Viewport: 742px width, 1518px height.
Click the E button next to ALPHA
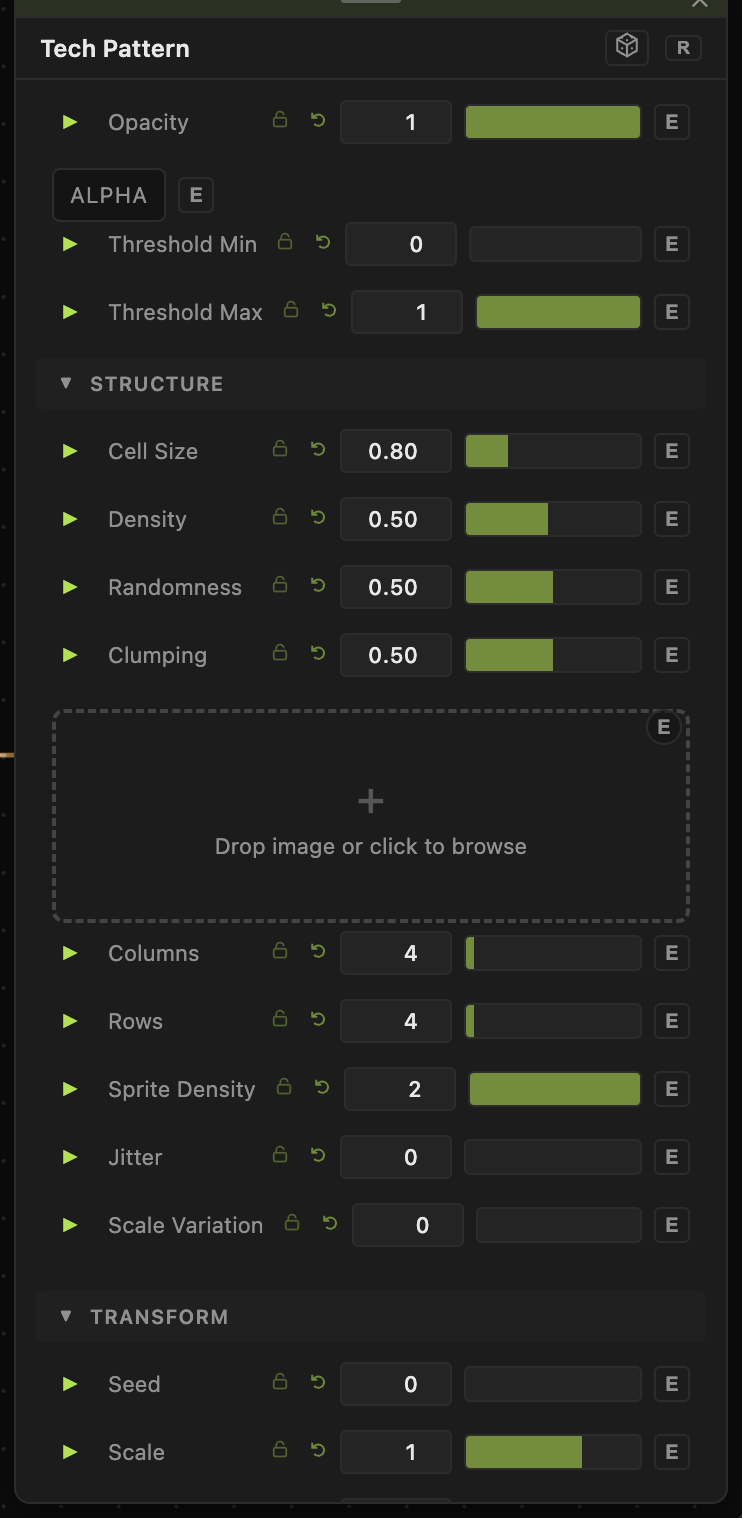(x=196, y=195)
